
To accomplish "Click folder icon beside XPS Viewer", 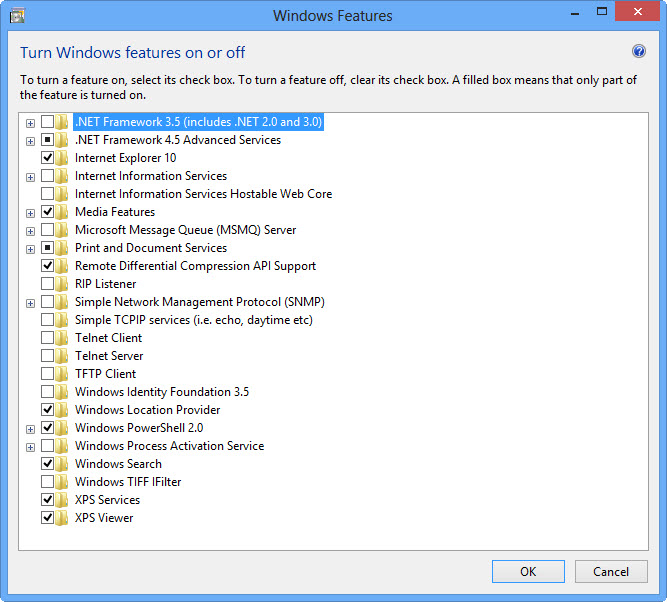I will click(62, 518).
